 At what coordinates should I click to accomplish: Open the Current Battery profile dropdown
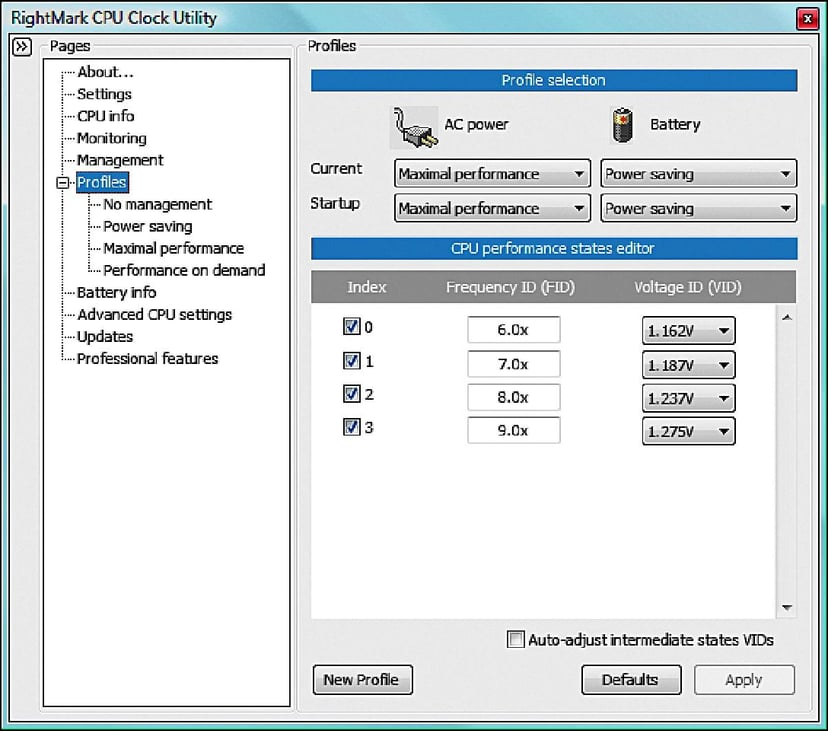tap(698, 174)
